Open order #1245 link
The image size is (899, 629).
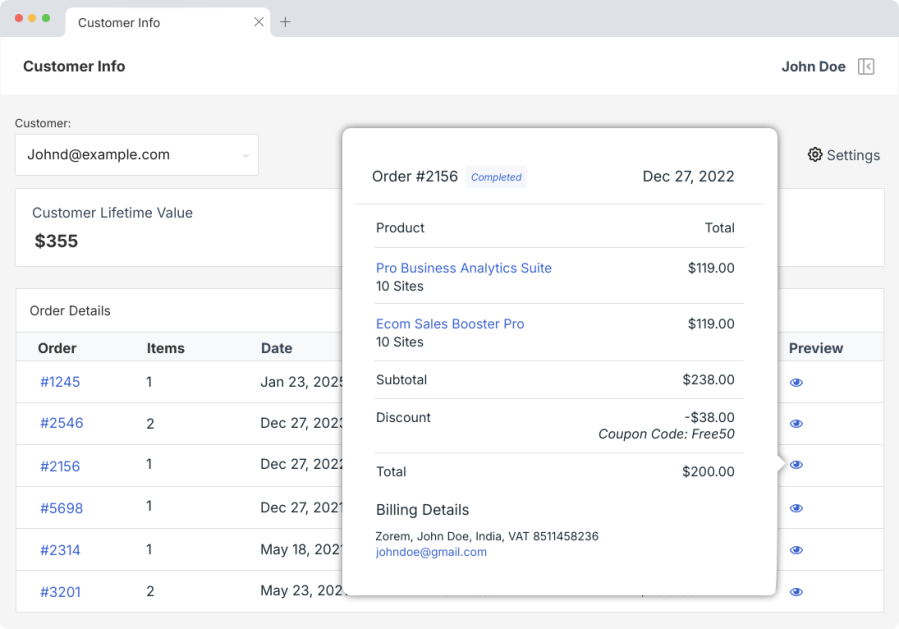tap(60, 382)
